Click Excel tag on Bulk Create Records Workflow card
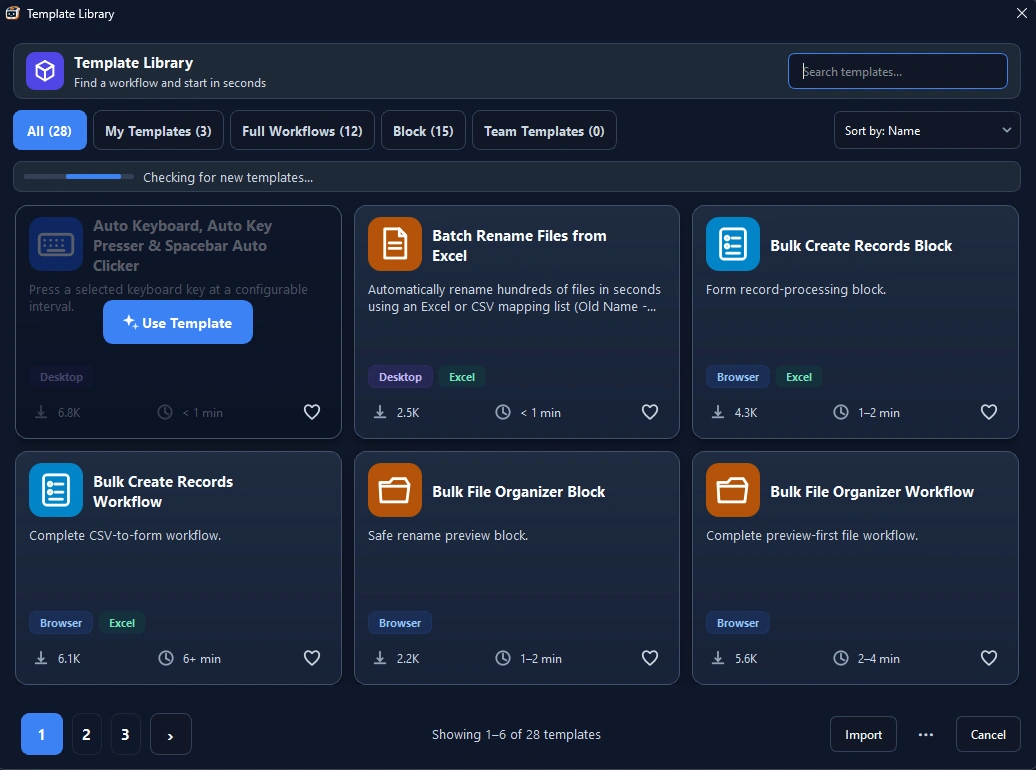The height and width of the screenshot is (770, 1036). pyautogui.click(x=122, y=623)
